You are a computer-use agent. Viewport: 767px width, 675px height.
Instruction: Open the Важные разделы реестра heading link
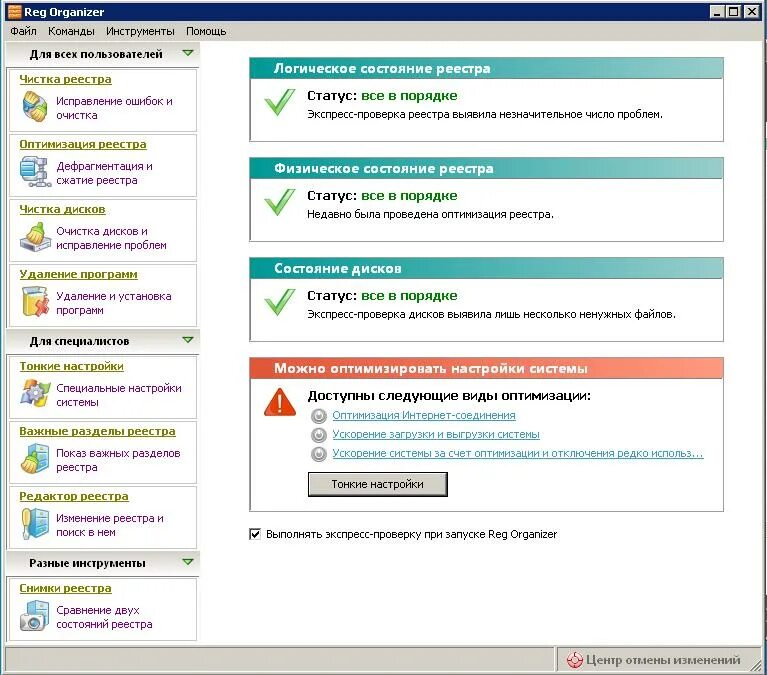point(97,431)
